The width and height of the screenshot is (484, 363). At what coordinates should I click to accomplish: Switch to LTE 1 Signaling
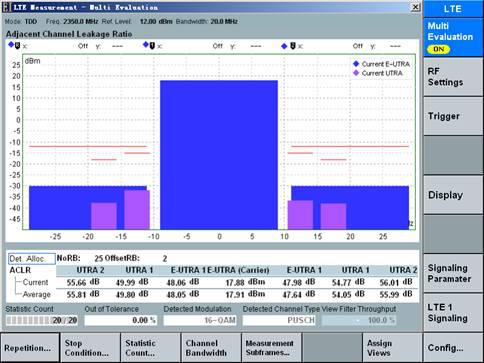(x=453, y=313)
